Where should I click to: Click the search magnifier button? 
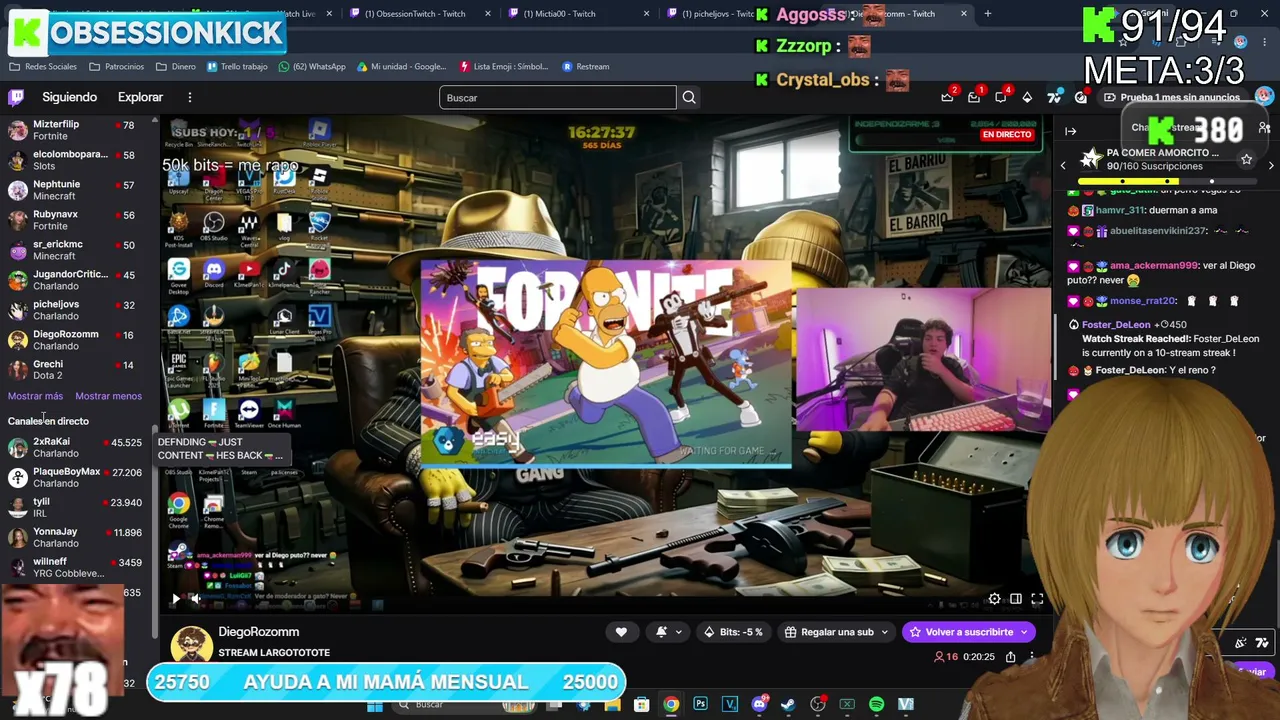[x=689, y=97]
